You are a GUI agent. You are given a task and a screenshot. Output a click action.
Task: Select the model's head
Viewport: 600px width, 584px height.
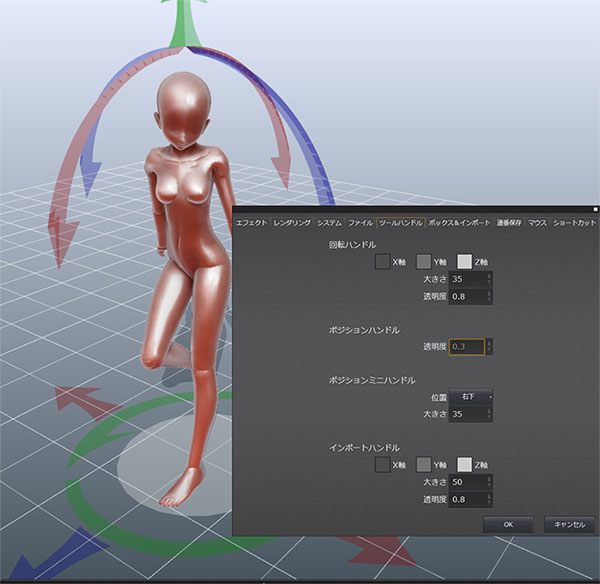[x=184, y=109]
